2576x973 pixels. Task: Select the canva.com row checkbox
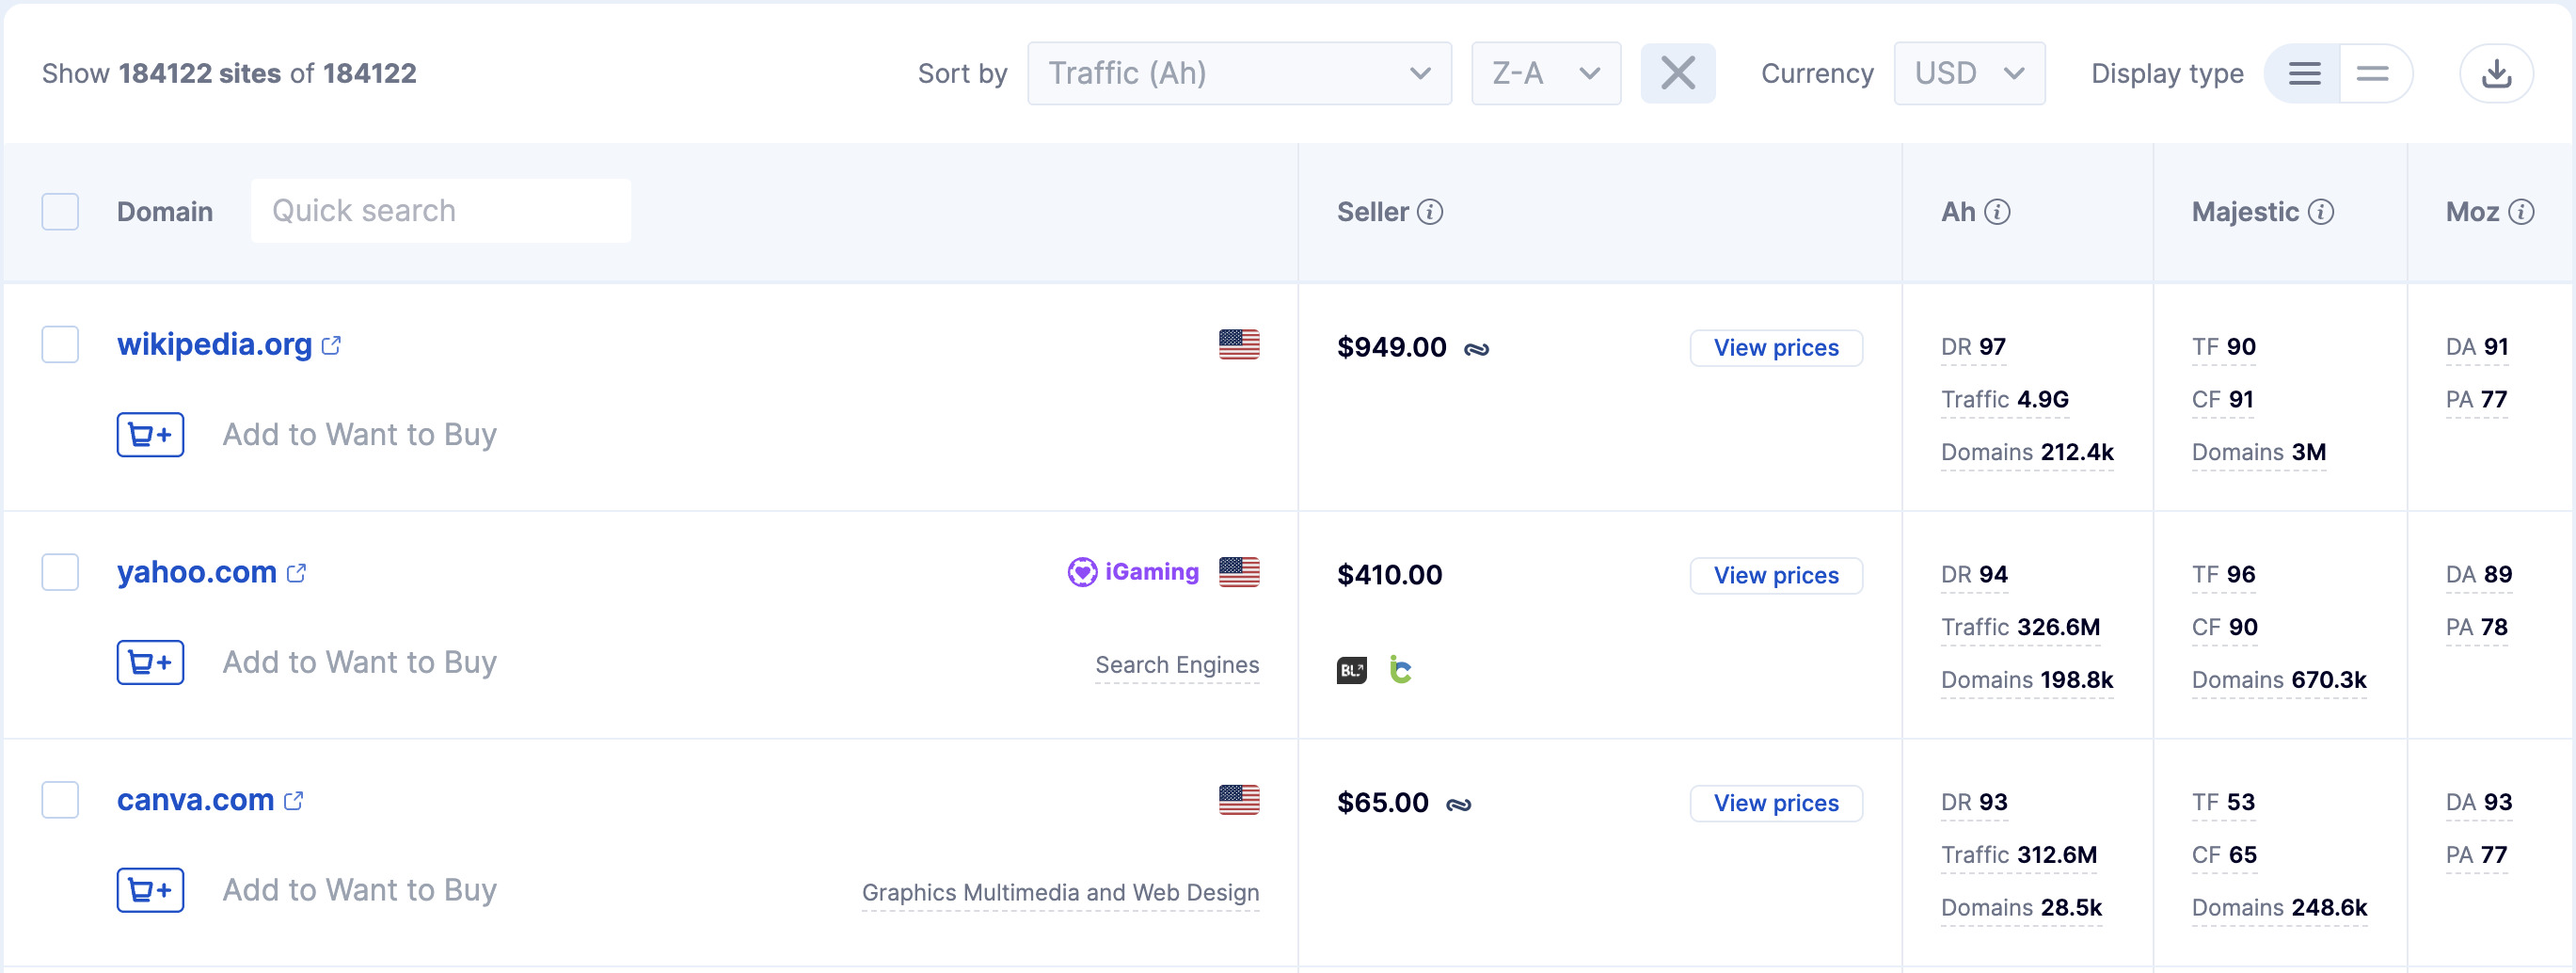click(60, 800)
